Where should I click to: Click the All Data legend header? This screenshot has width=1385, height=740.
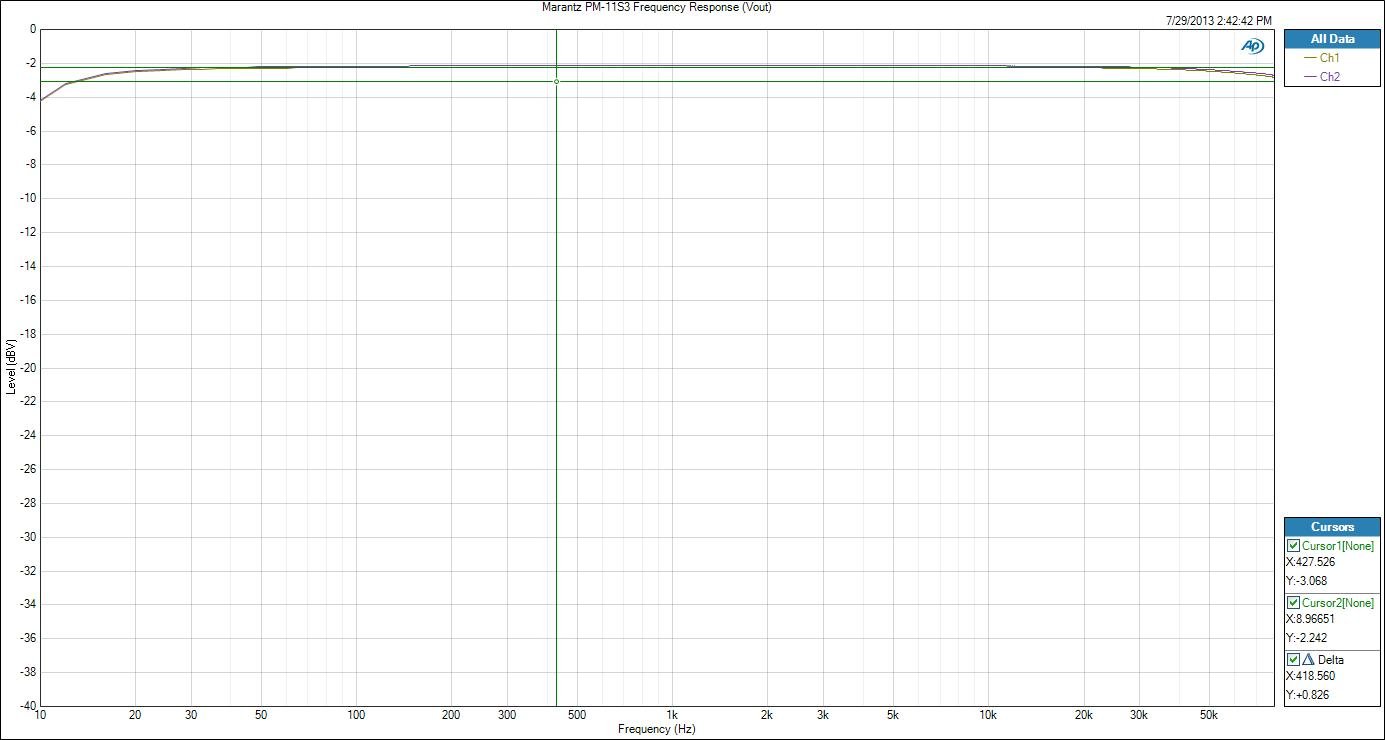[1332, 39]
